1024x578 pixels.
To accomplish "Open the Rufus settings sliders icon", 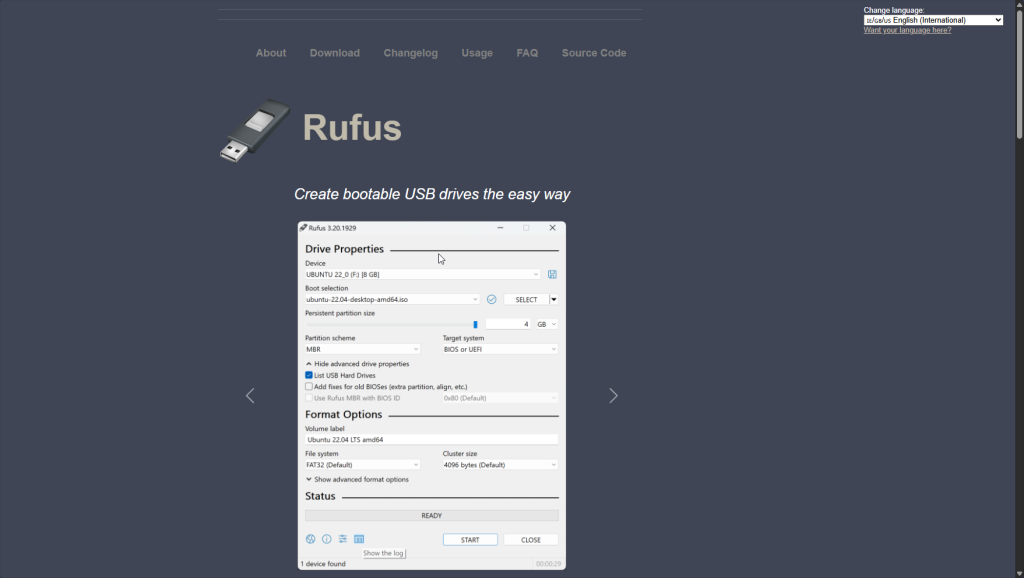I will pyautogui.click(x=342, y=539).
